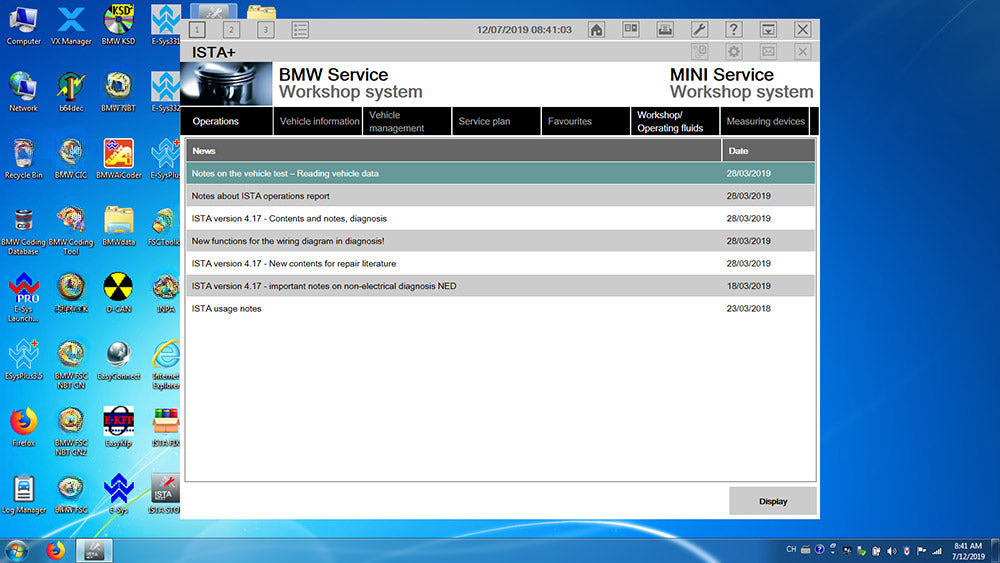The height and width of the screenshot is (563, 1000).
Task: Select session slot 3 toggle button
Action: point(265,30)
